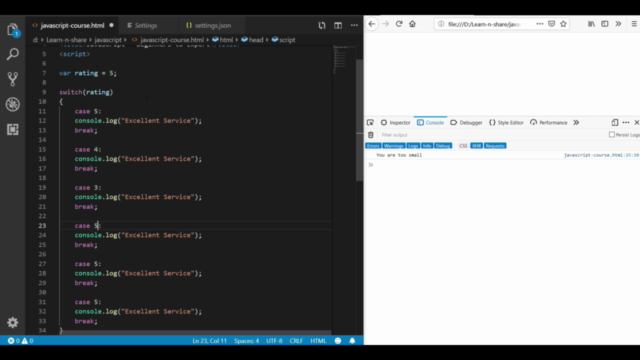Split the editor to the right
This screenshot has width=640, height=360.
[x=338, y=25]
